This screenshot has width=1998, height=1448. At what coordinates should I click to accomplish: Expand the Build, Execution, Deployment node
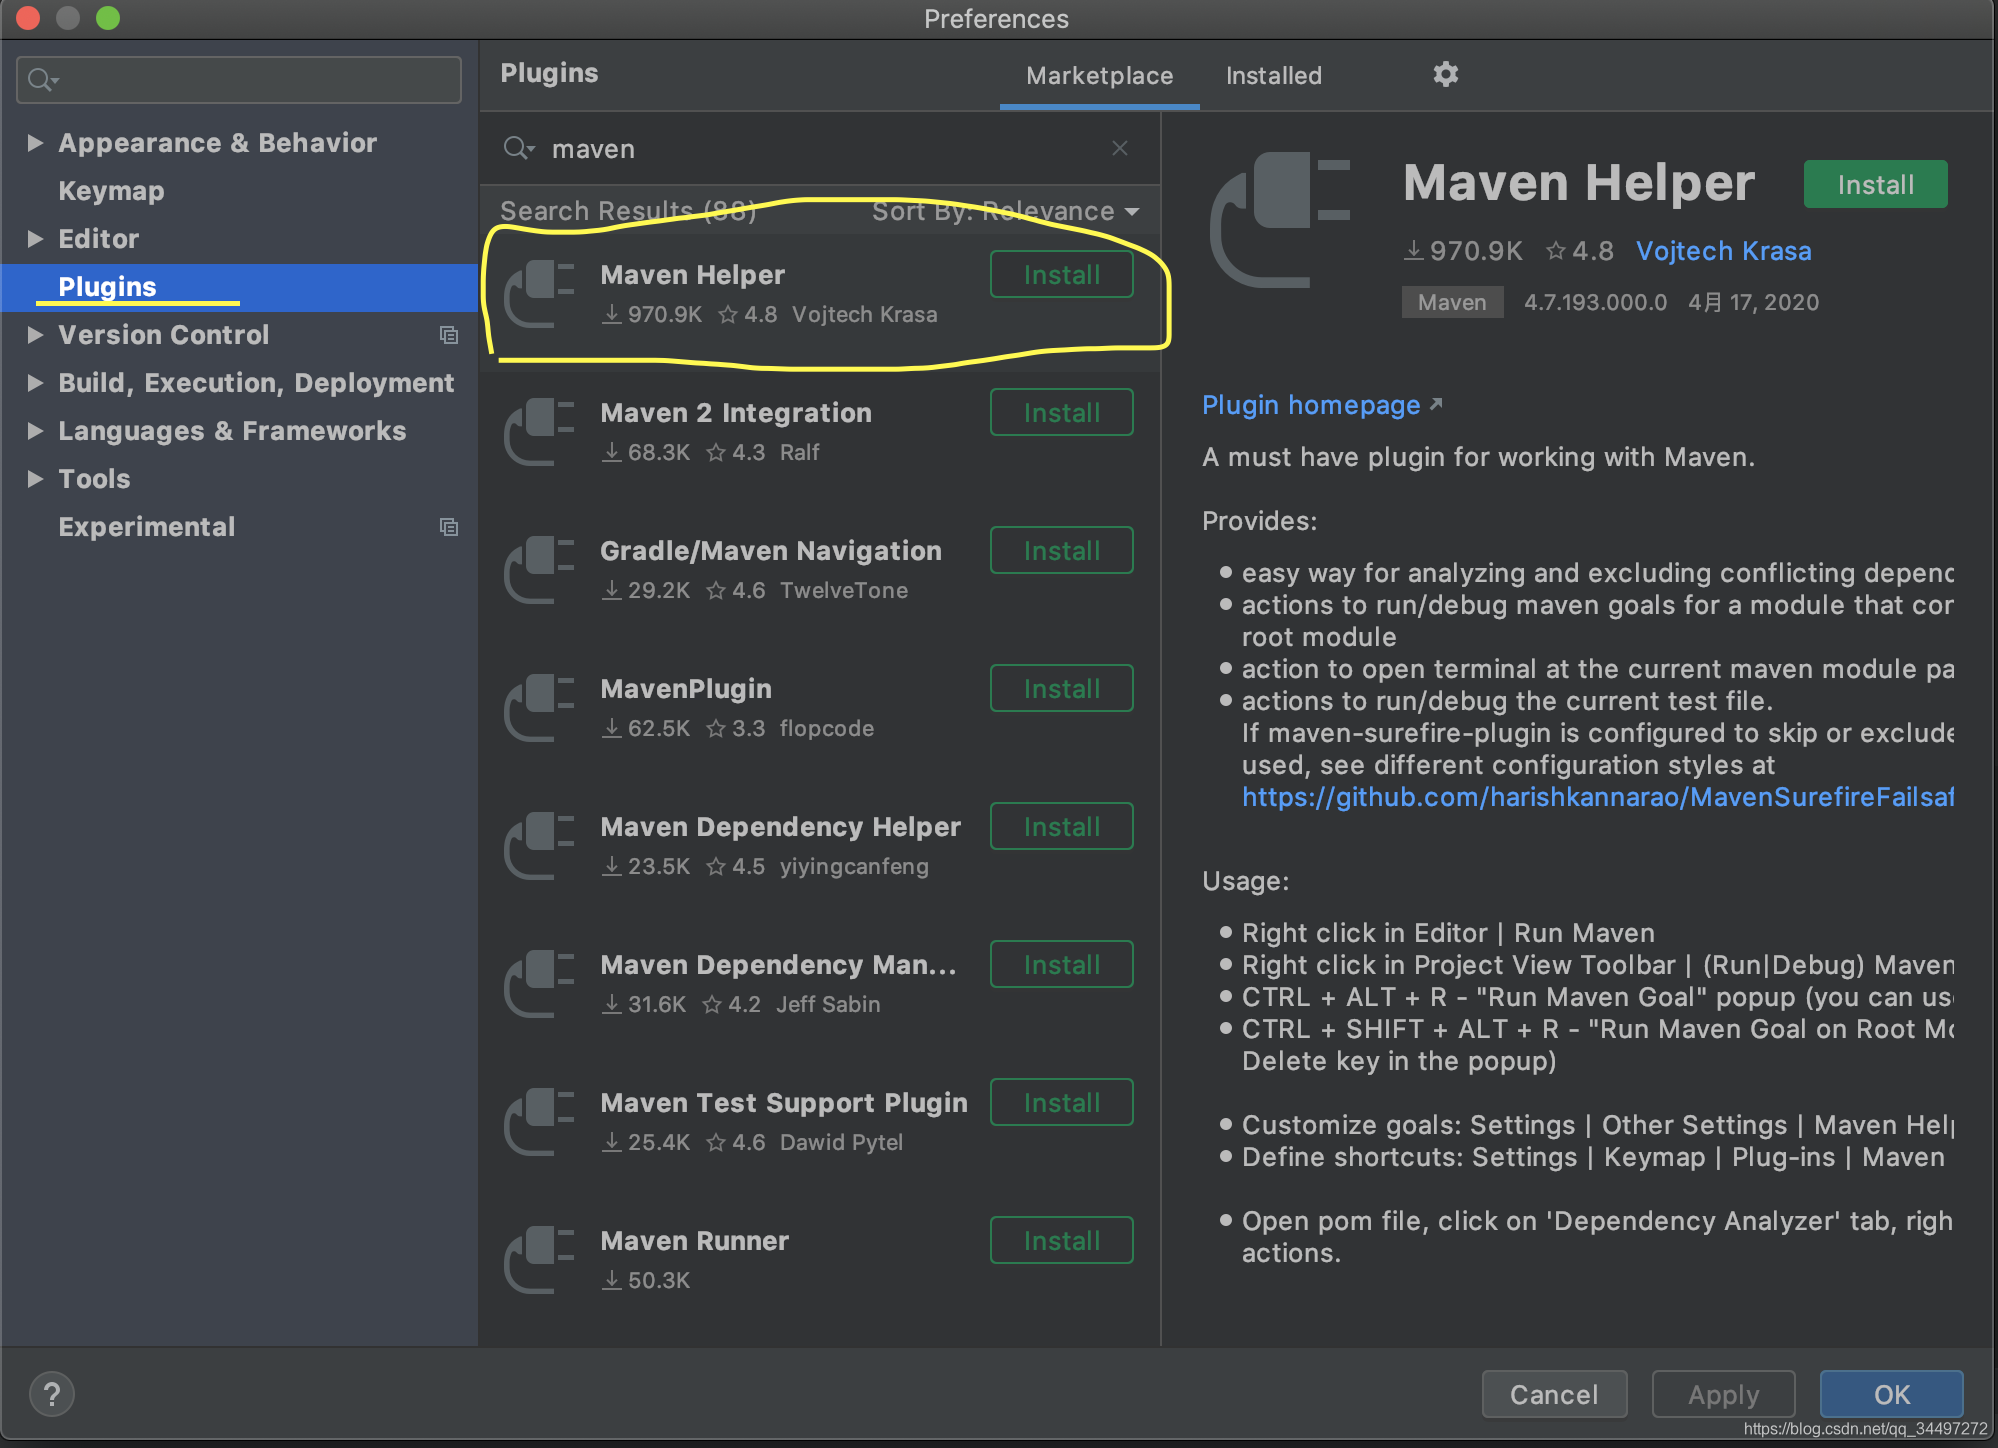coord(35,383)
